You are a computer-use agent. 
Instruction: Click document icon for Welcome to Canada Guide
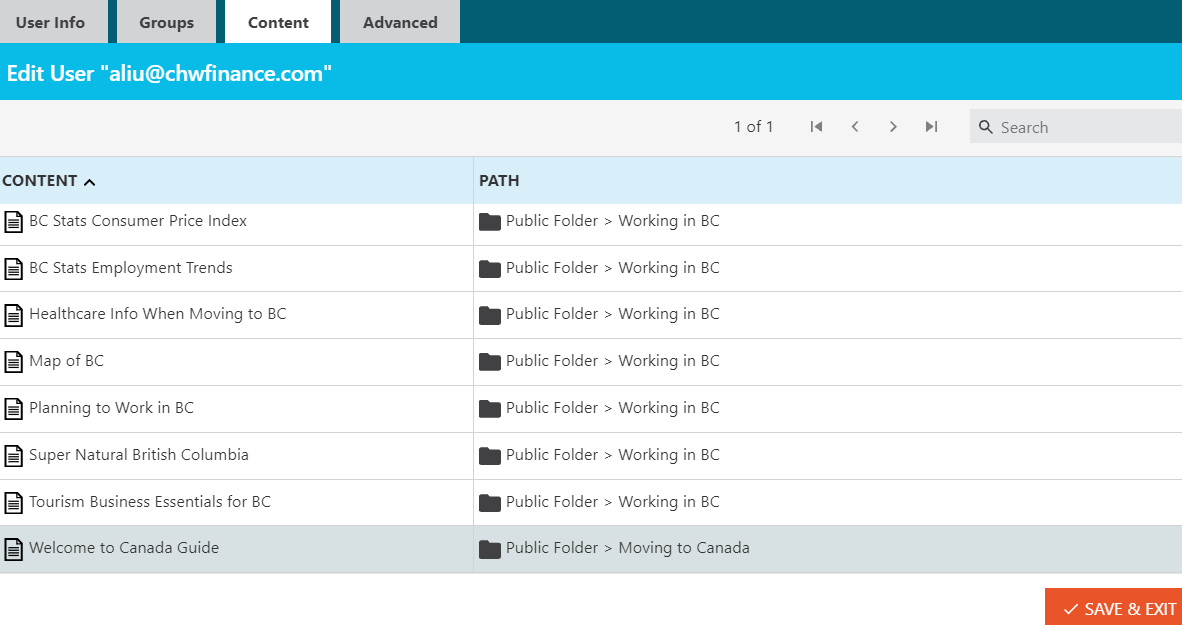pos(14,549)
